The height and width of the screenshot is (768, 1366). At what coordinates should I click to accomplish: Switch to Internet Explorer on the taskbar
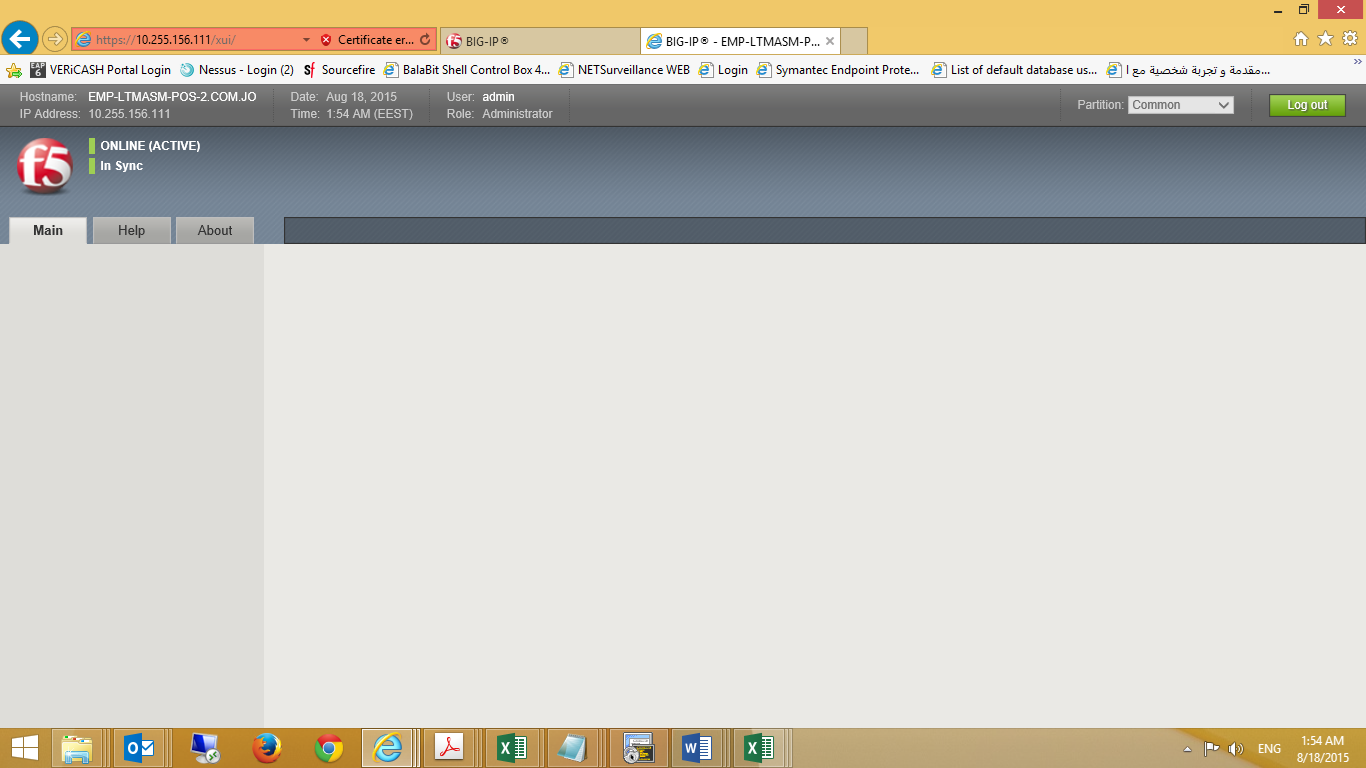[x=387, y=748]
